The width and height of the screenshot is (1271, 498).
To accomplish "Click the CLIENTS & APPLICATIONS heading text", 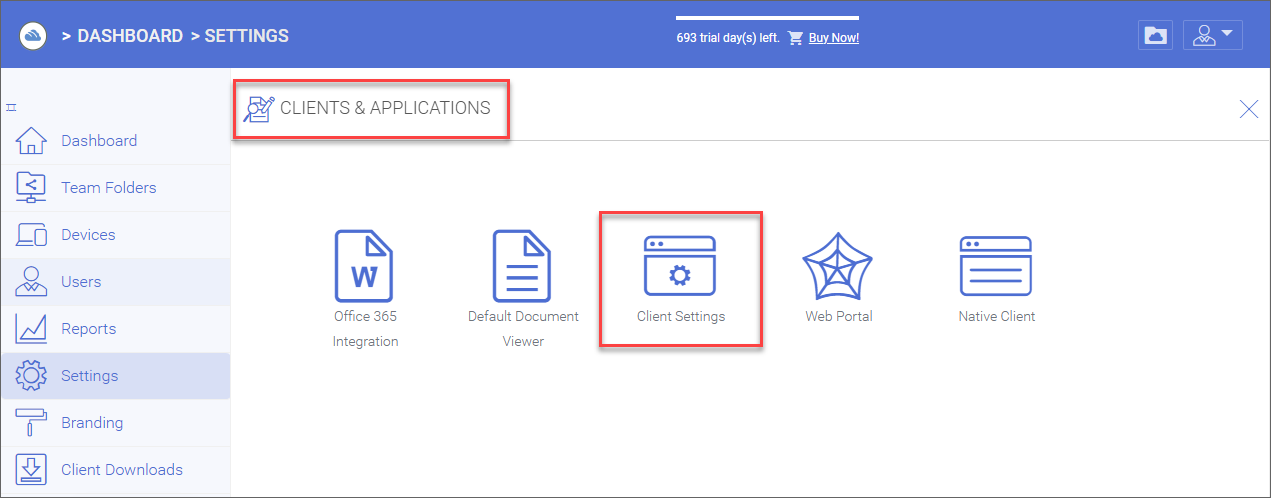I will tap(385, 108).
